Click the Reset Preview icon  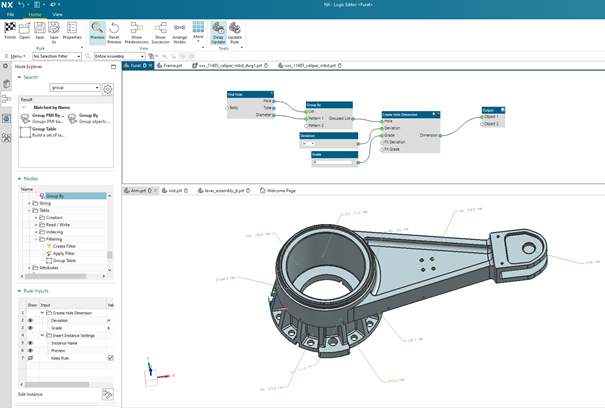tap(113, 29)
